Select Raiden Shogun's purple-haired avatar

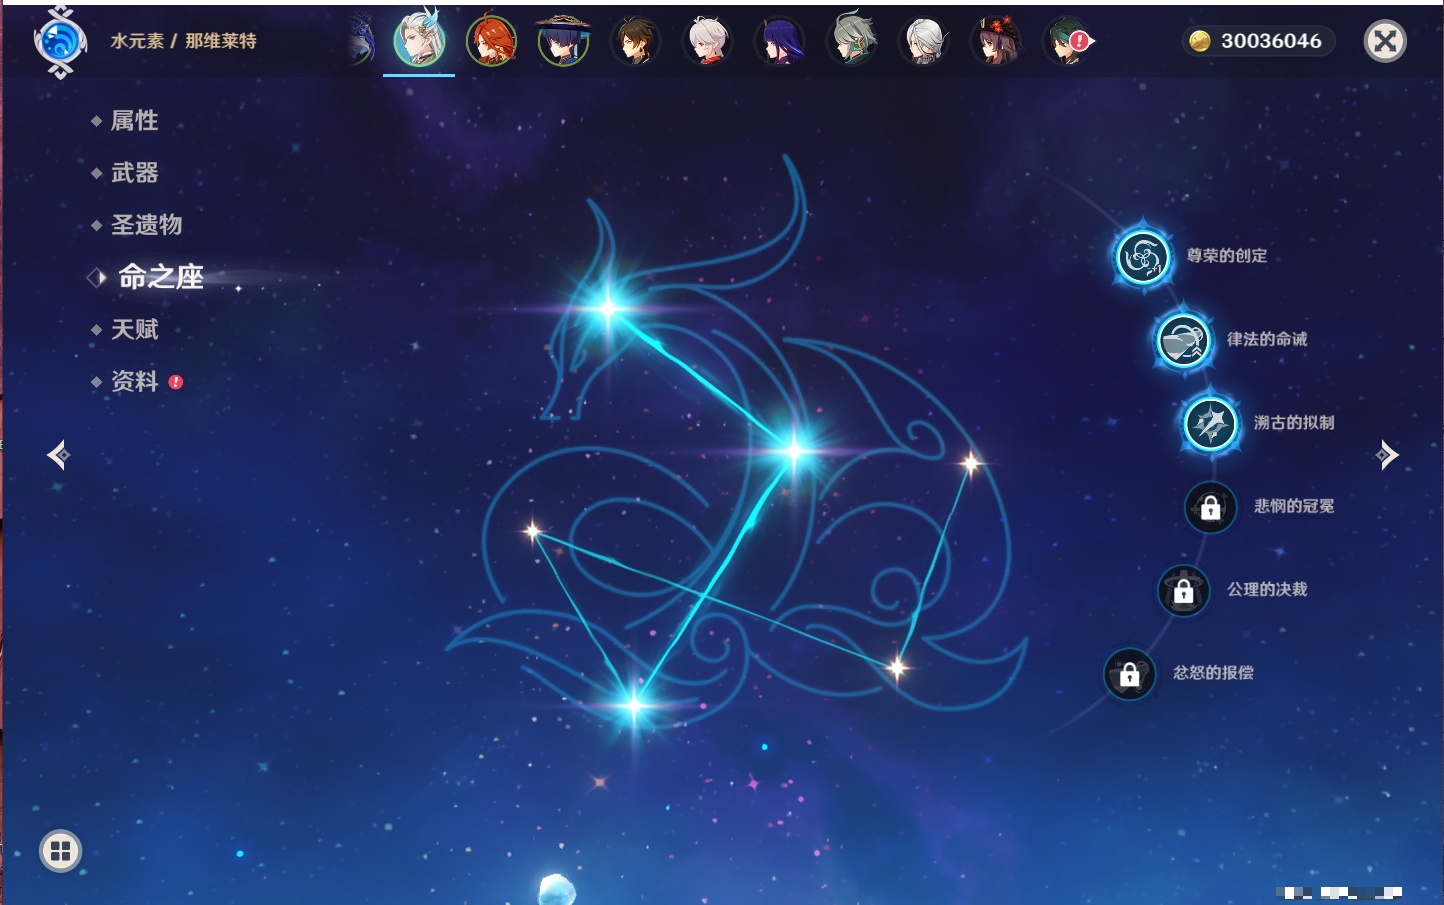click(x=779, y=42)
